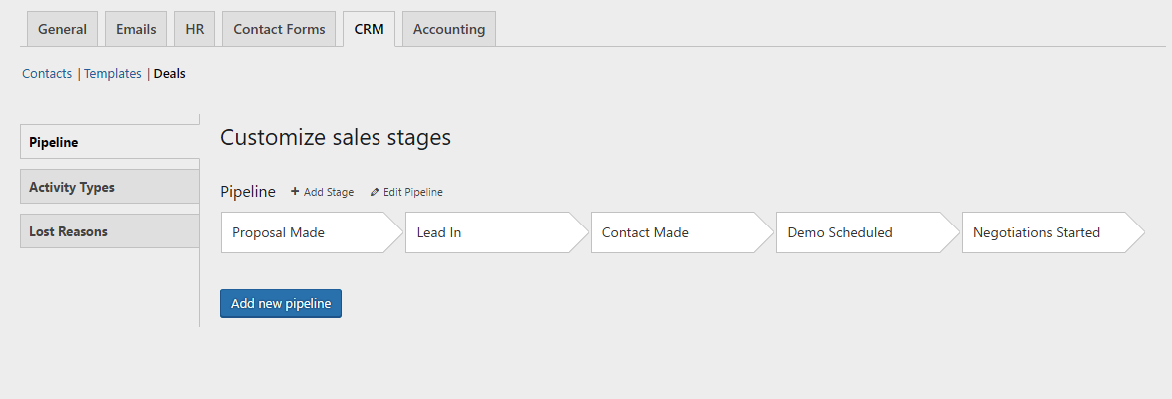Select the Deals sub-section
Viewport: 1172px width, 399px height.
click(x=170, y=73)
